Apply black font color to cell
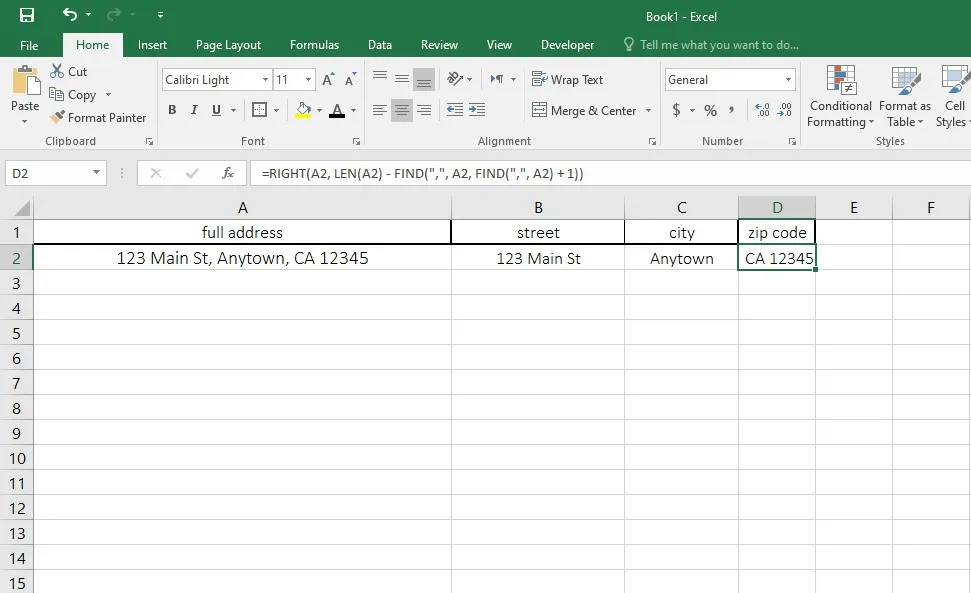Screen dimensions: 971x593 point(337,110)
